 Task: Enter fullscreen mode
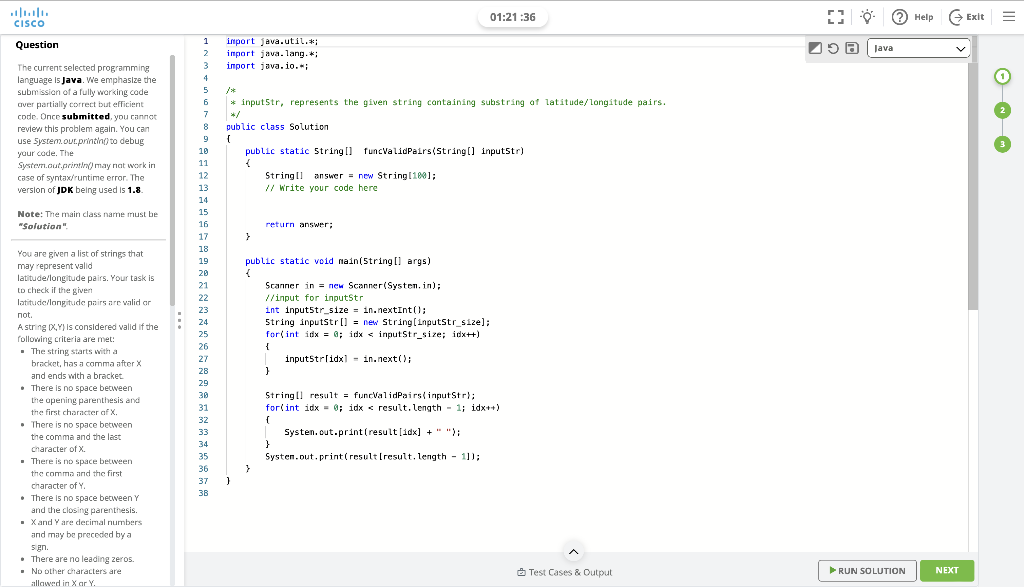(836, 16)
